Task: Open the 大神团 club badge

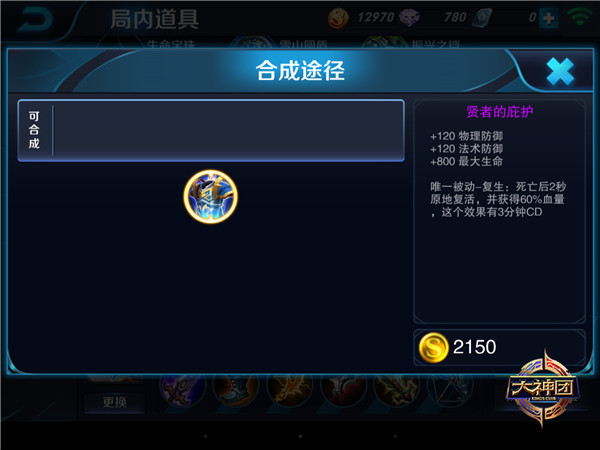Action: (542, 388)
